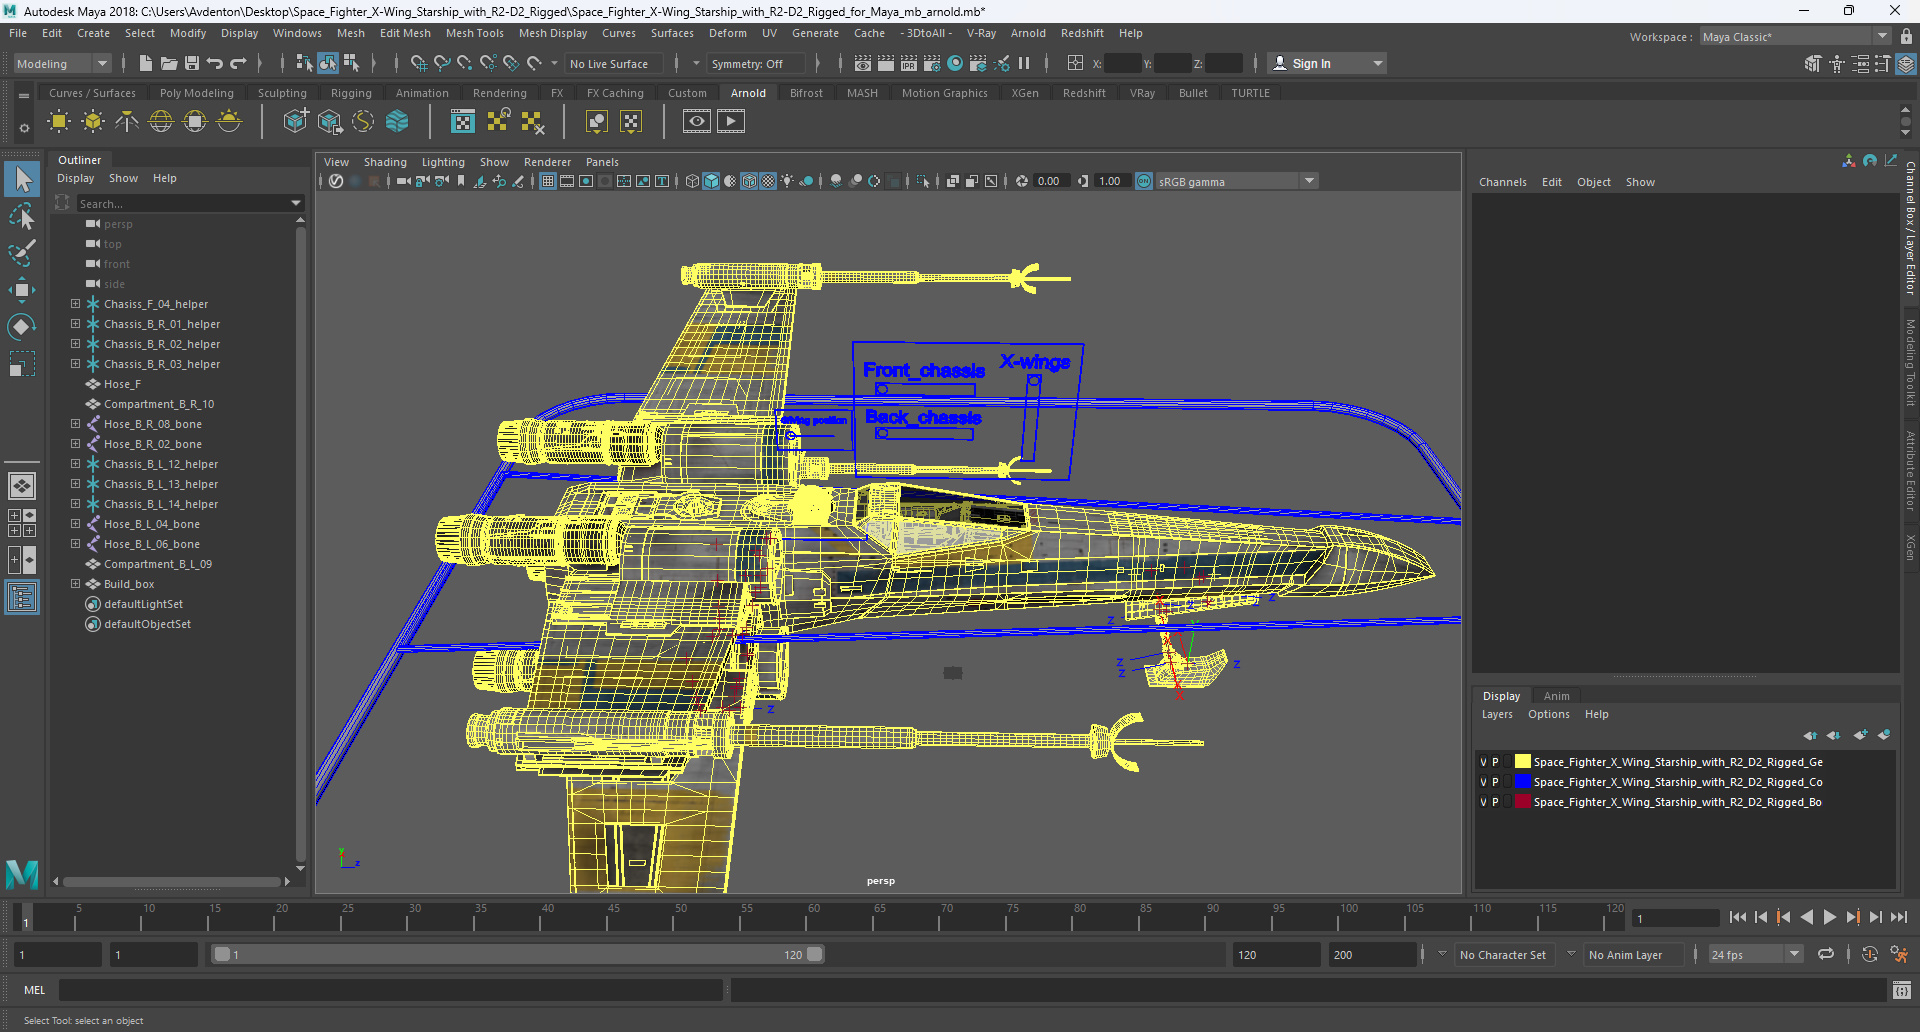Redo with the toolbar redo arrow
1920x1032 pixels.
click(x=238, y=63)
